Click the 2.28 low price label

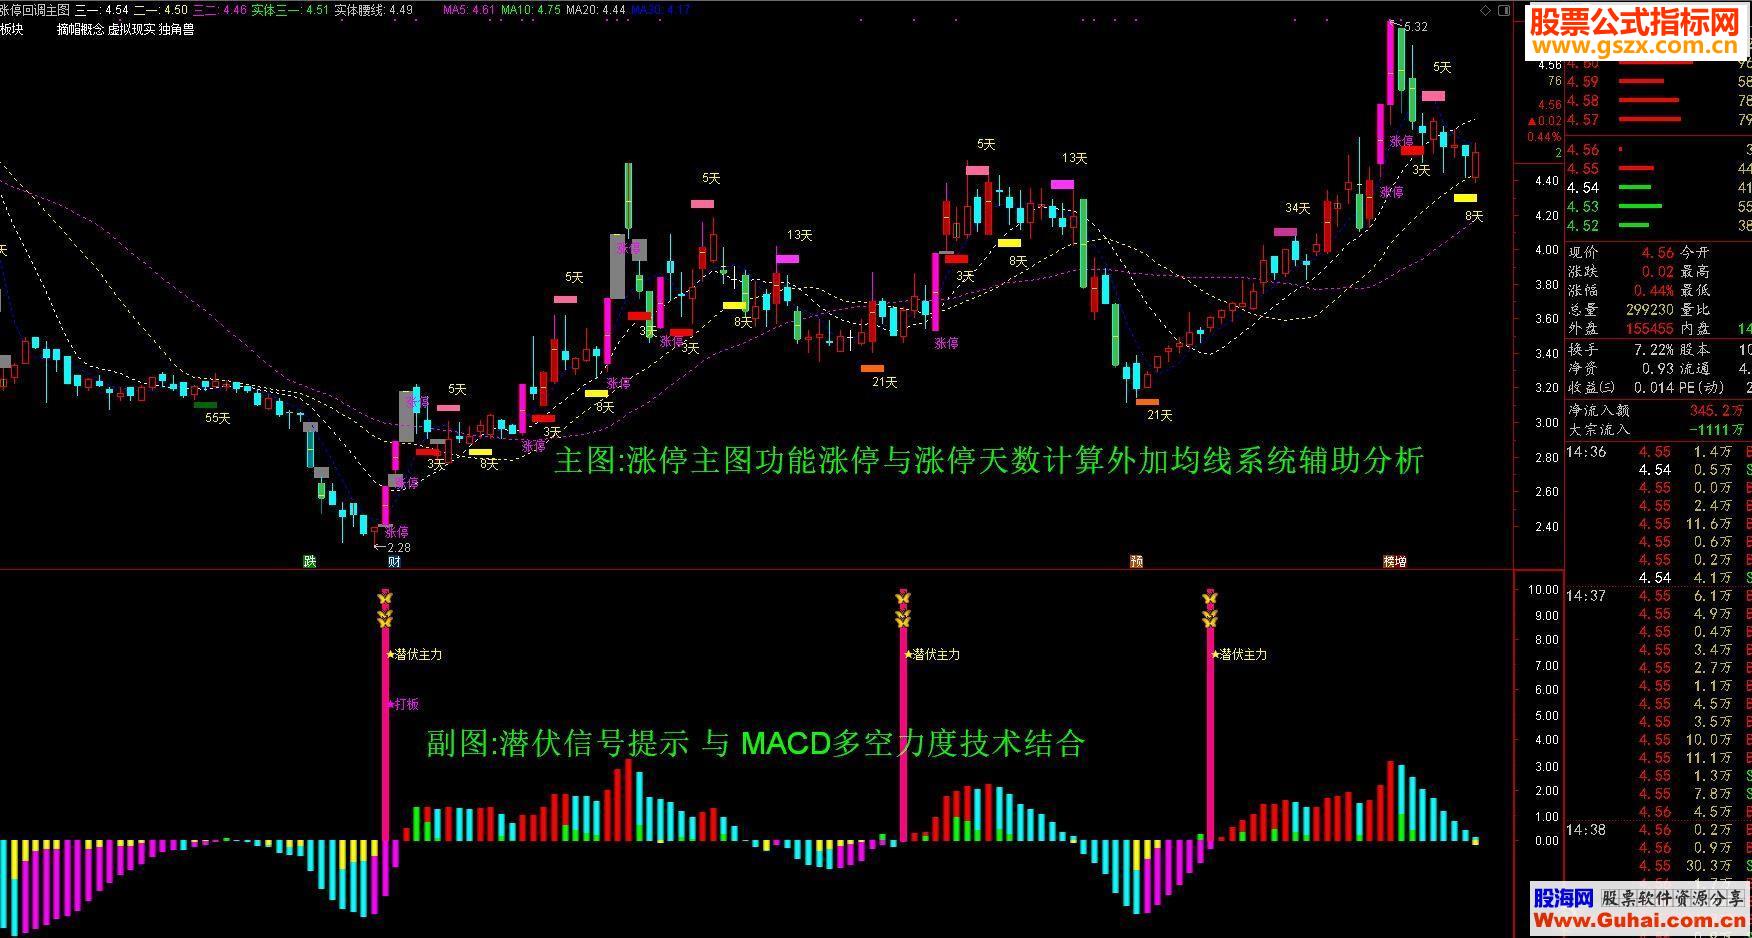click(398, 547)
